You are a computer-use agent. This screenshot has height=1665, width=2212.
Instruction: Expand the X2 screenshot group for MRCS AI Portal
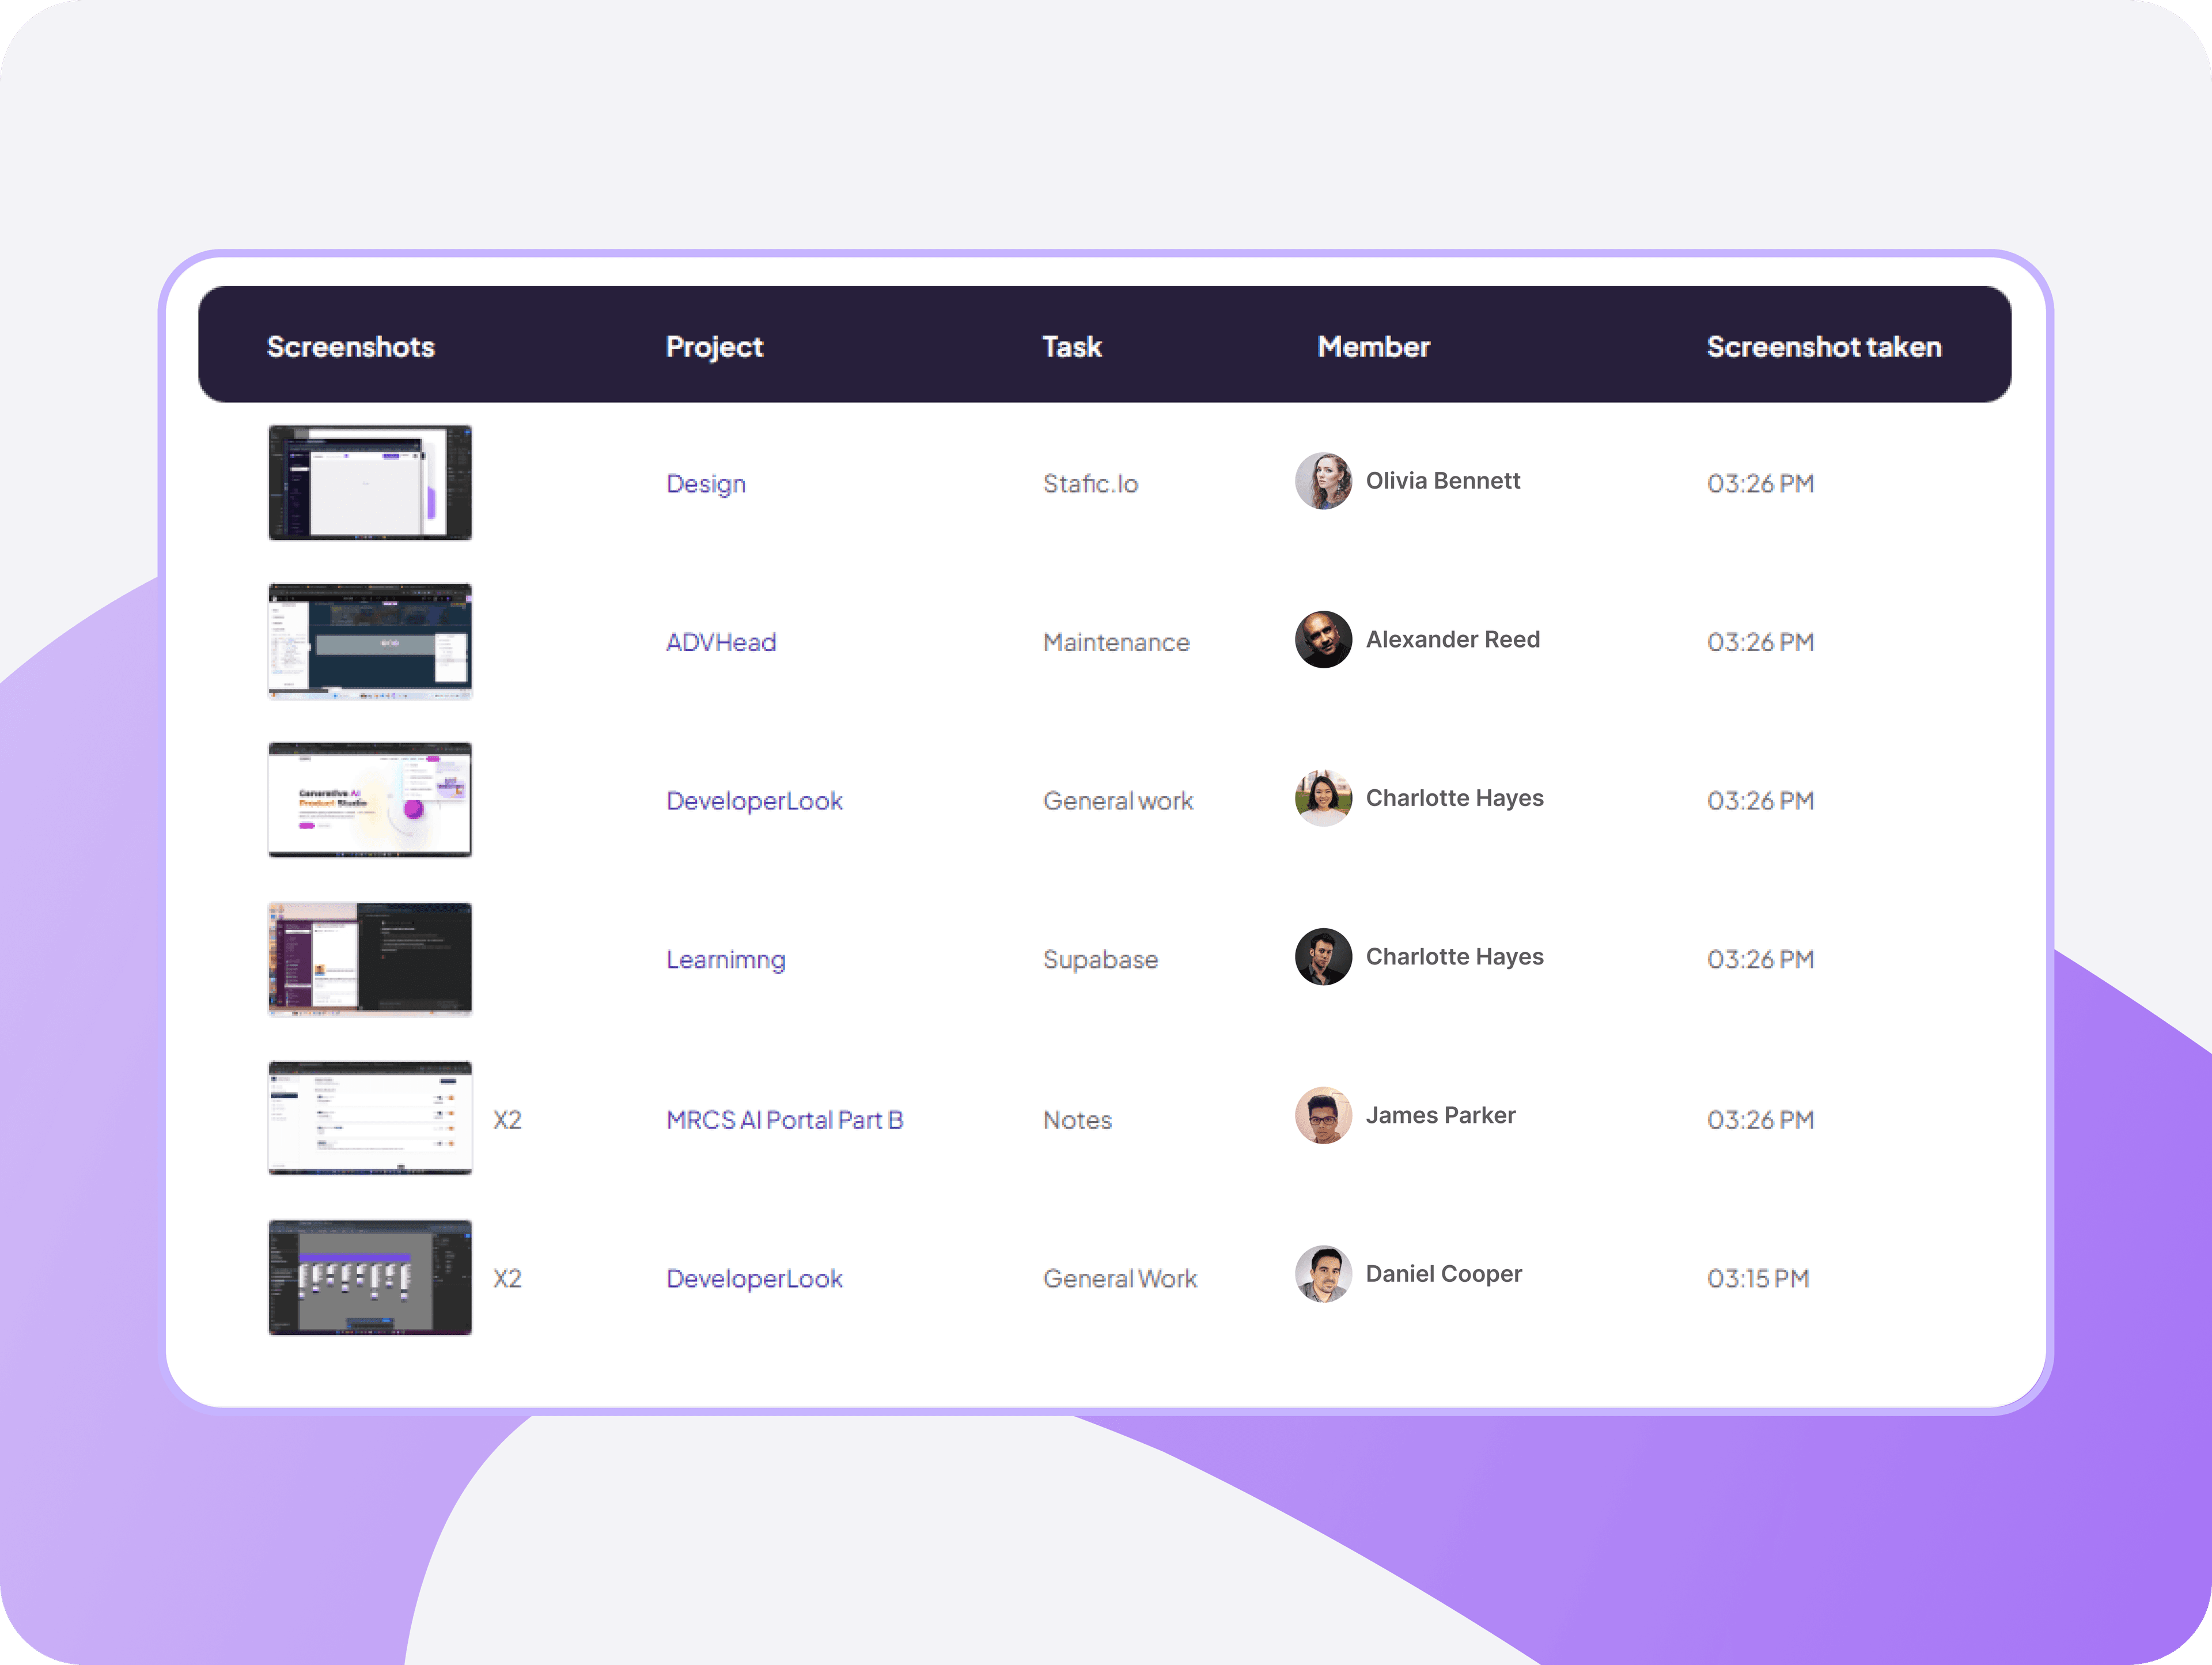[507, 1120]
